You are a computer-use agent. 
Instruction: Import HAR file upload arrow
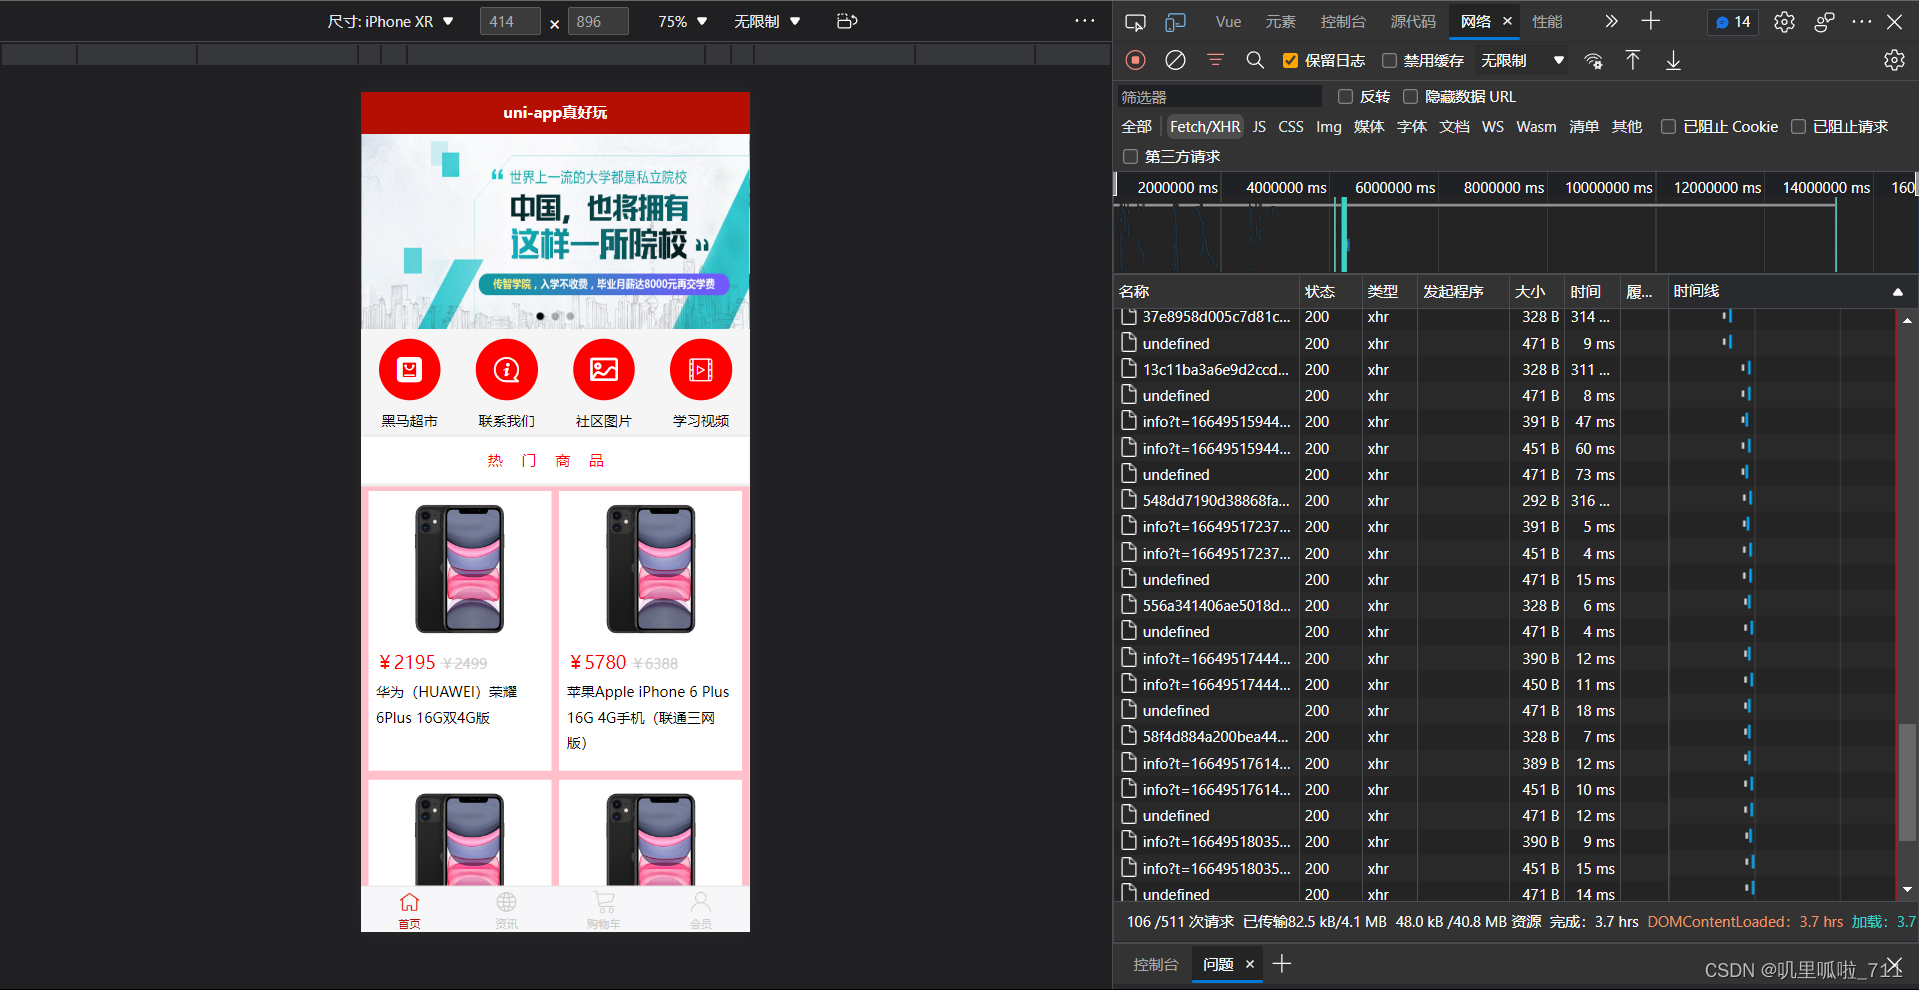(x=1633, y=60)
